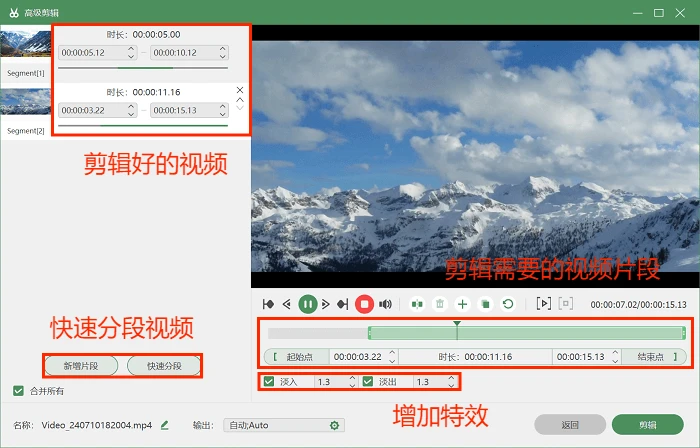Pause the video playback
The image size is (700, 448).
click(x=308, y=304)
